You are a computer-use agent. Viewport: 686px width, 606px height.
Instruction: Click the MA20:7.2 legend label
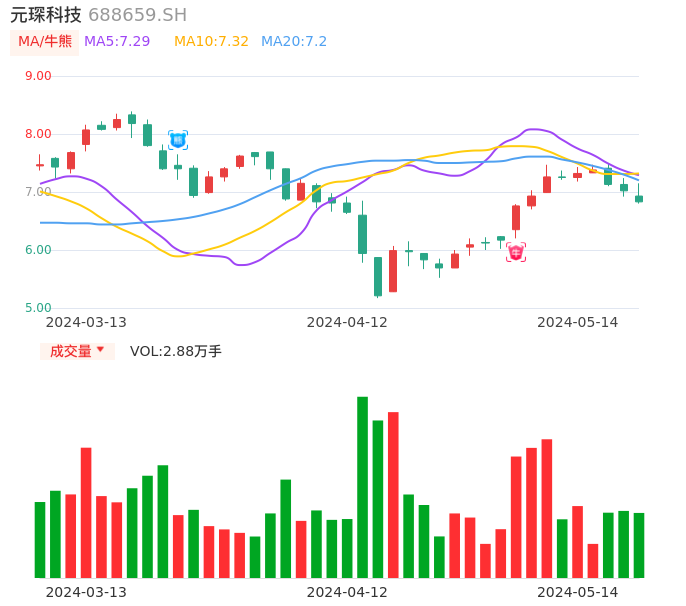[x=294, y=42]
